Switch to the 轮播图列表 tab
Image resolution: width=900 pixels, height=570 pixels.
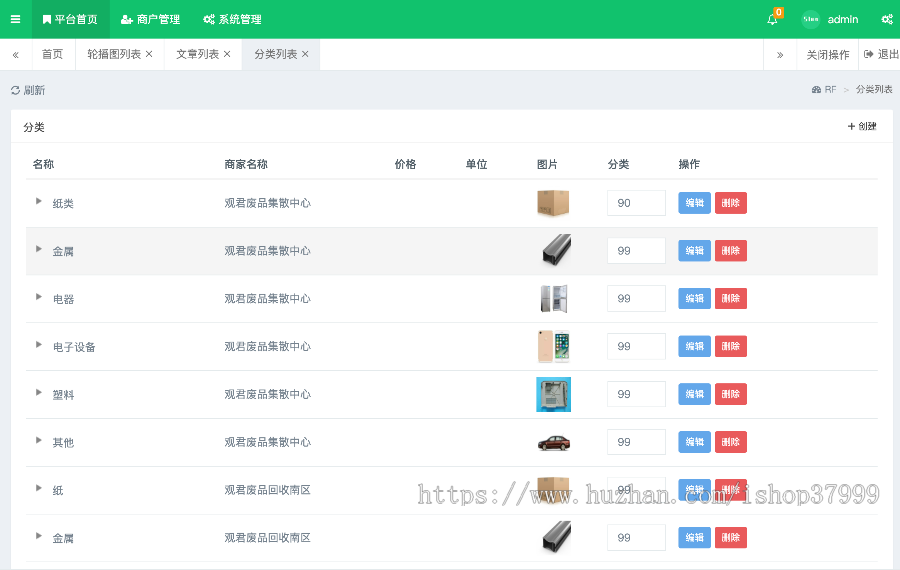tap(114, 54)
